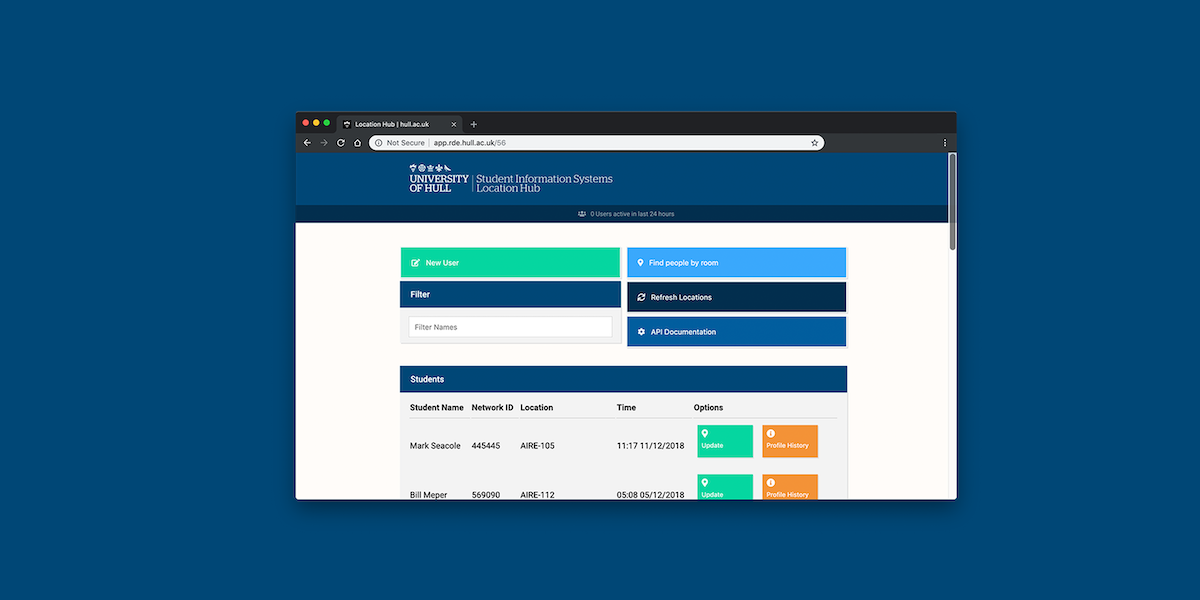Open the Chrome three-dot menu
1200x600 pixels.
pos(945,143)
